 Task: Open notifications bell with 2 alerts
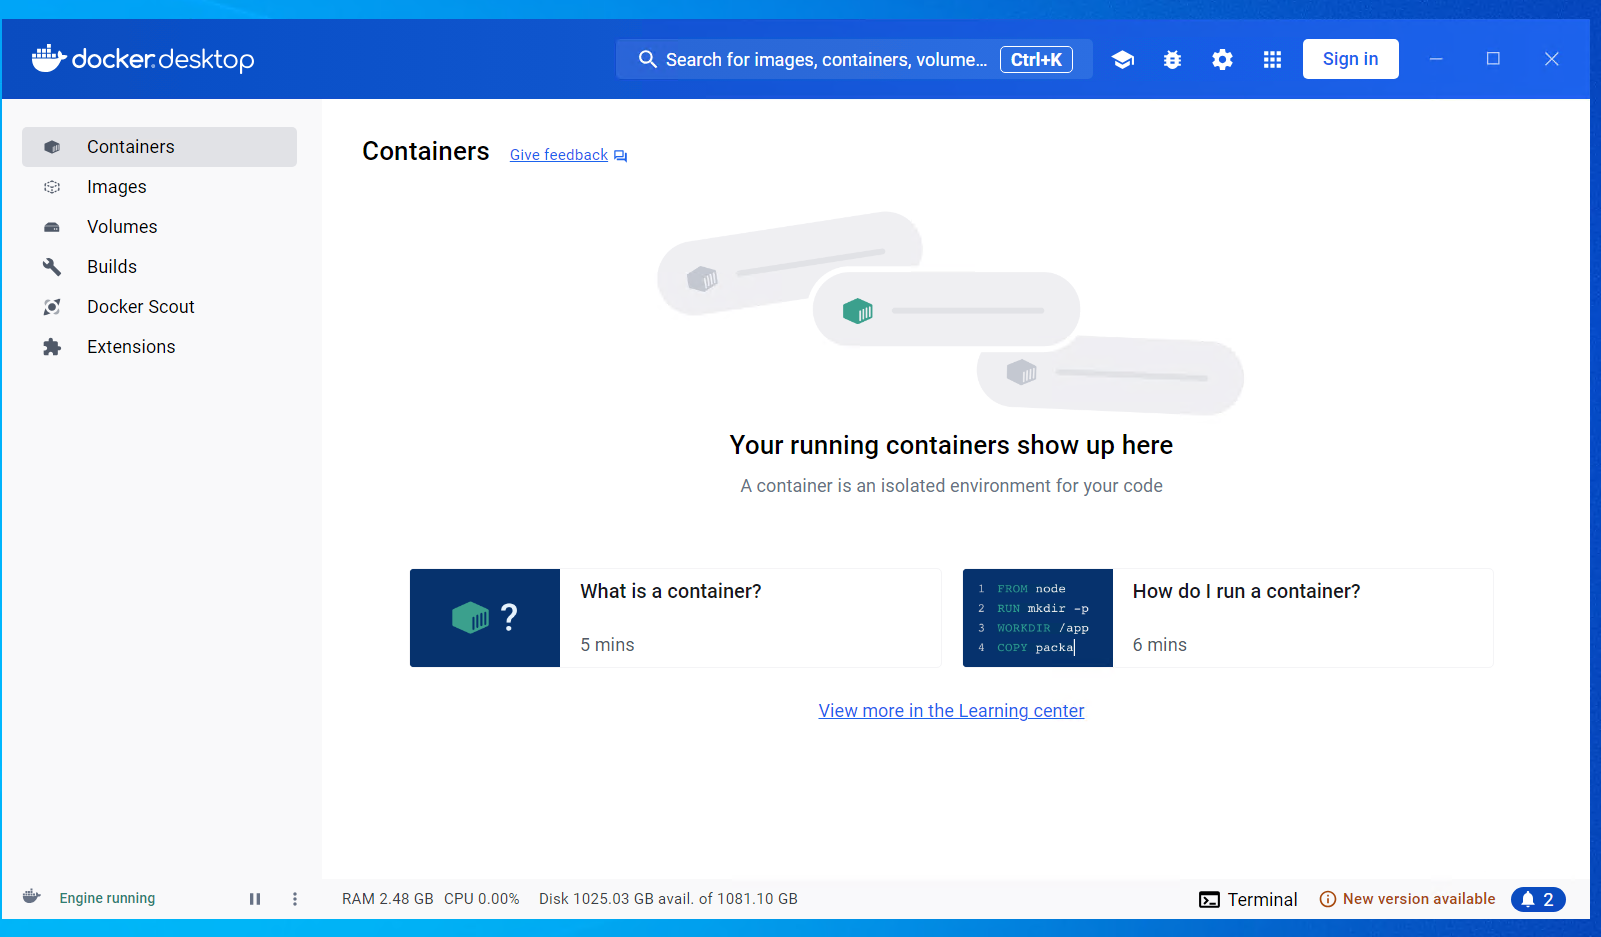[x=1538, y=899]
